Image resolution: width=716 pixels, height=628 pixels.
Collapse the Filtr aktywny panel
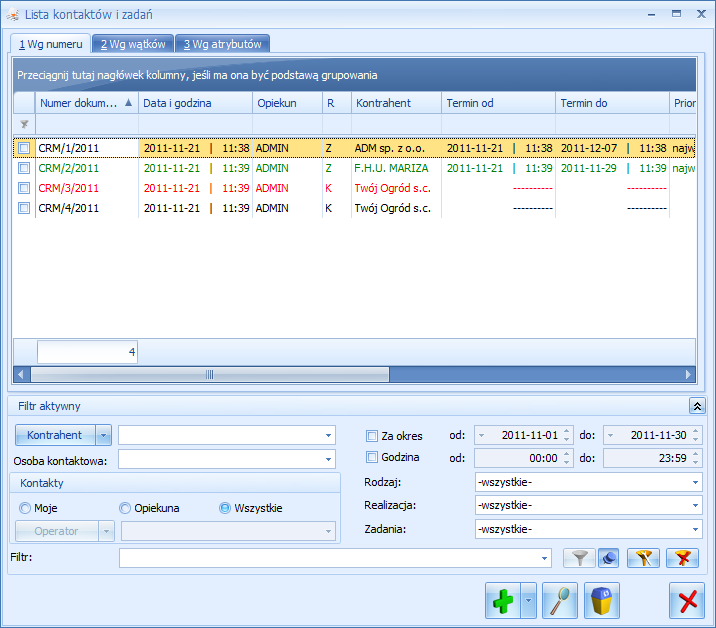(x=697, y=406)
